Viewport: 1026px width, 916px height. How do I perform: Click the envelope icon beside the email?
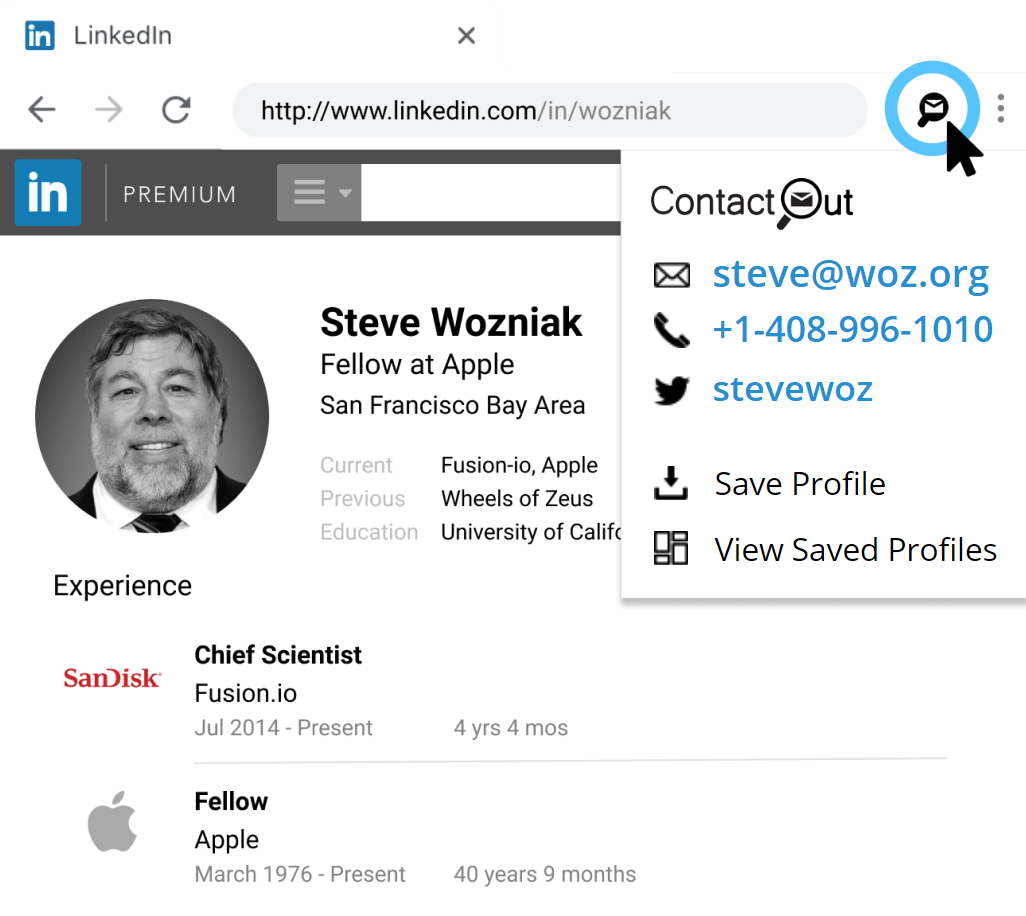click(x=671, y=275)
